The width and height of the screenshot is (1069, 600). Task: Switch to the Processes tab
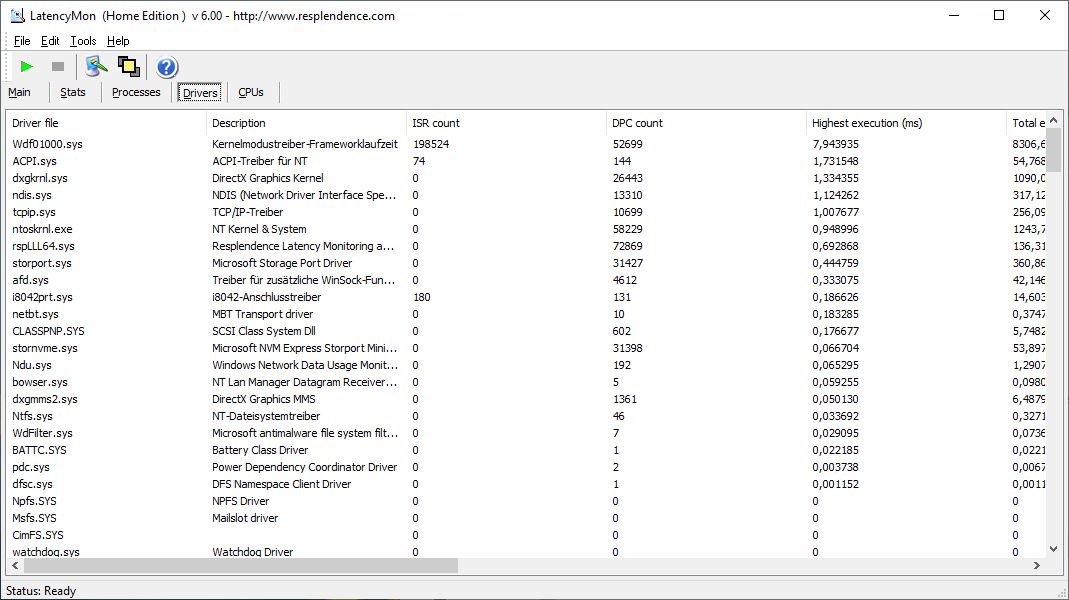point(136,92)
